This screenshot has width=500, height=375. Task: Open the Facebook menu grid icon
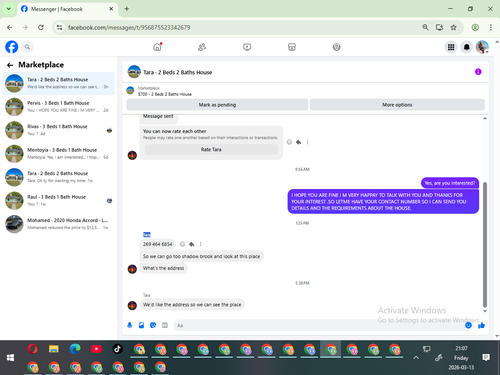pyautogui.click(x=451, y=47)
